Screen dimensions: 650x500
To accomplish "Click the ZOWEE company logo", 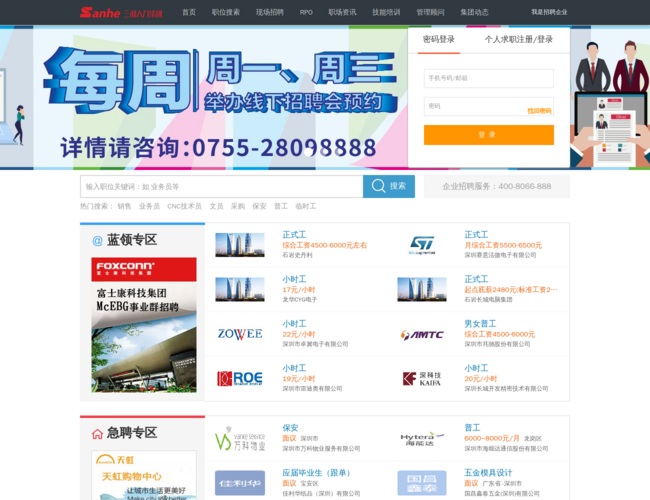I will [240, 334].
